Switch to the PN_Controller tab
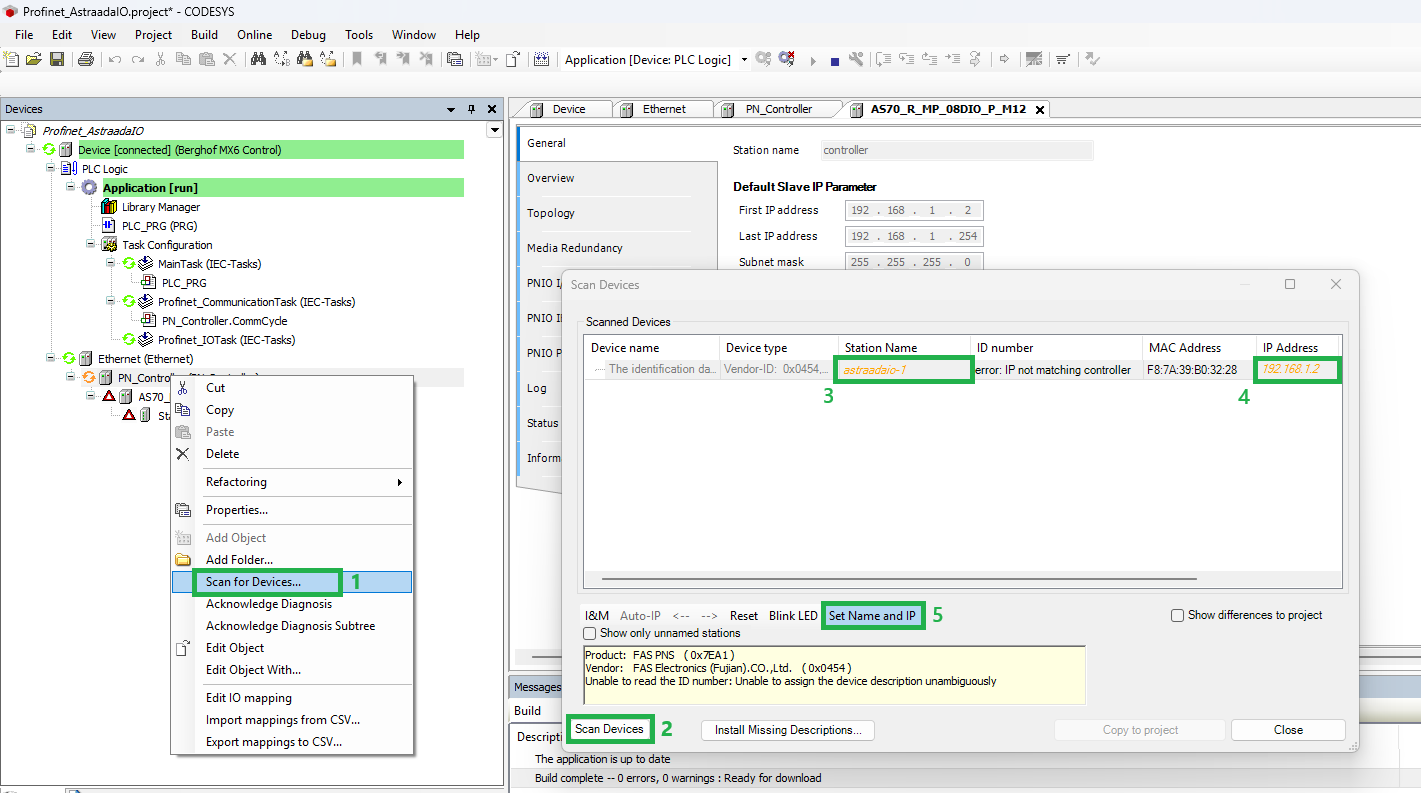Screen dimensions: 1421x793 click(778, 109)
